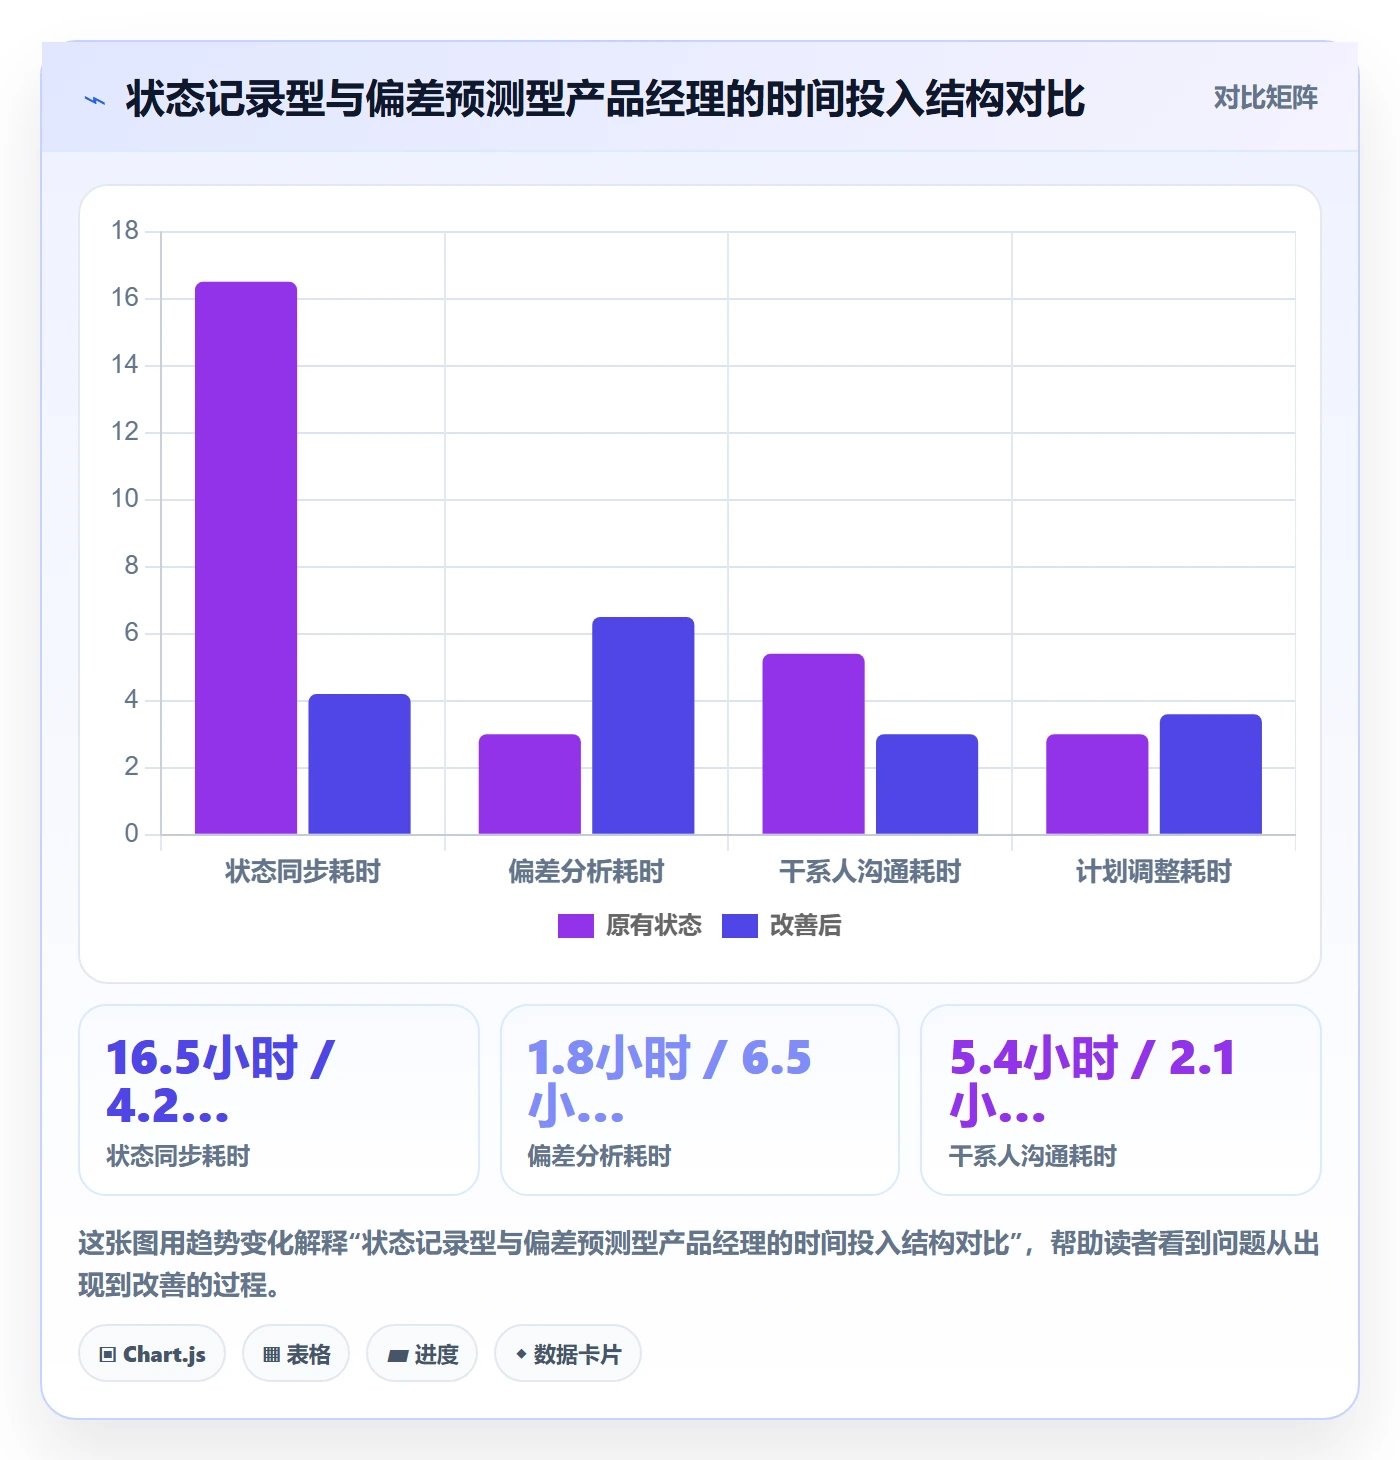Click the purple 干系人沟通耗时 bar at 5.4
Image resolution: width=1400 pixels, height=1460 pixels.
(813, 744)
